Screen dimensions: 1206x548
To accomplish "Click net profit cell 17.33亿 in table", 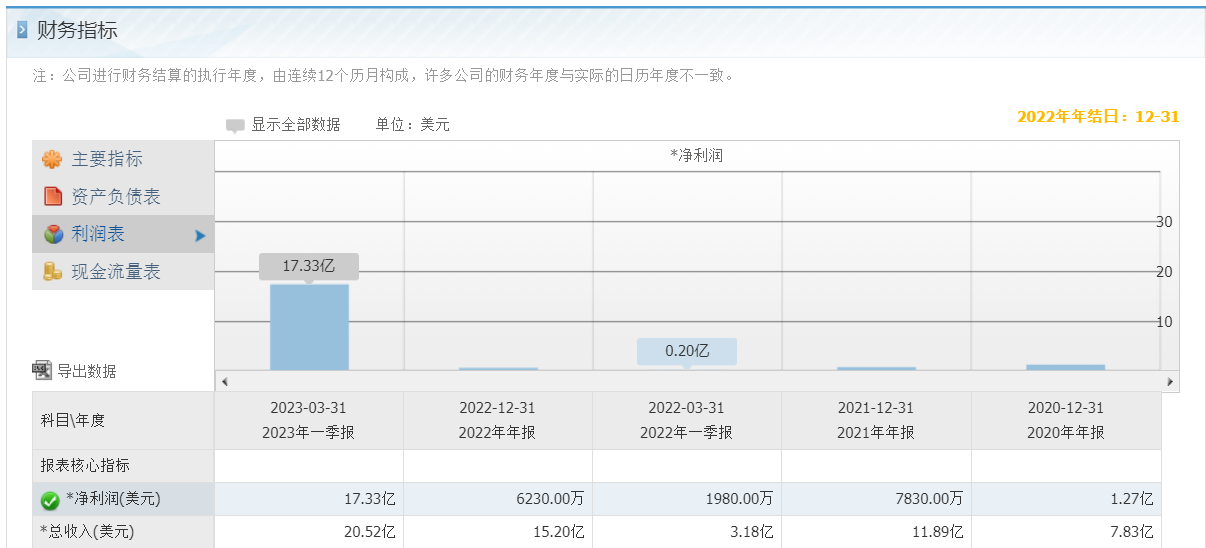I will tap(309, 500).
